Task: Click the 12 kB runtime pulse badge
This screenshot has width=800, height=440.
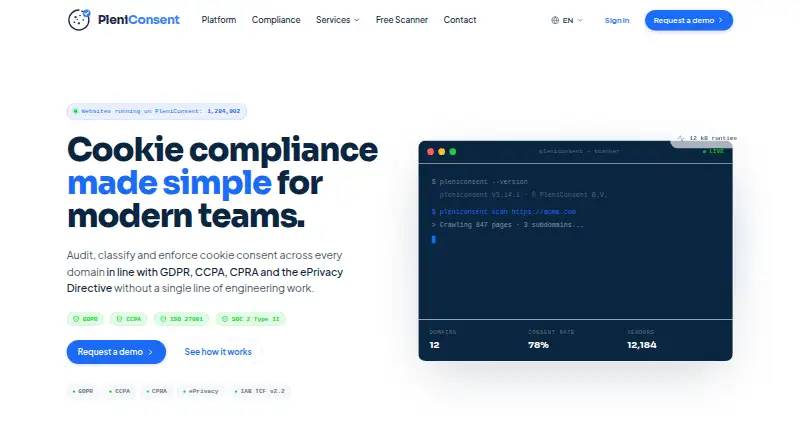Action: [707, 138]
